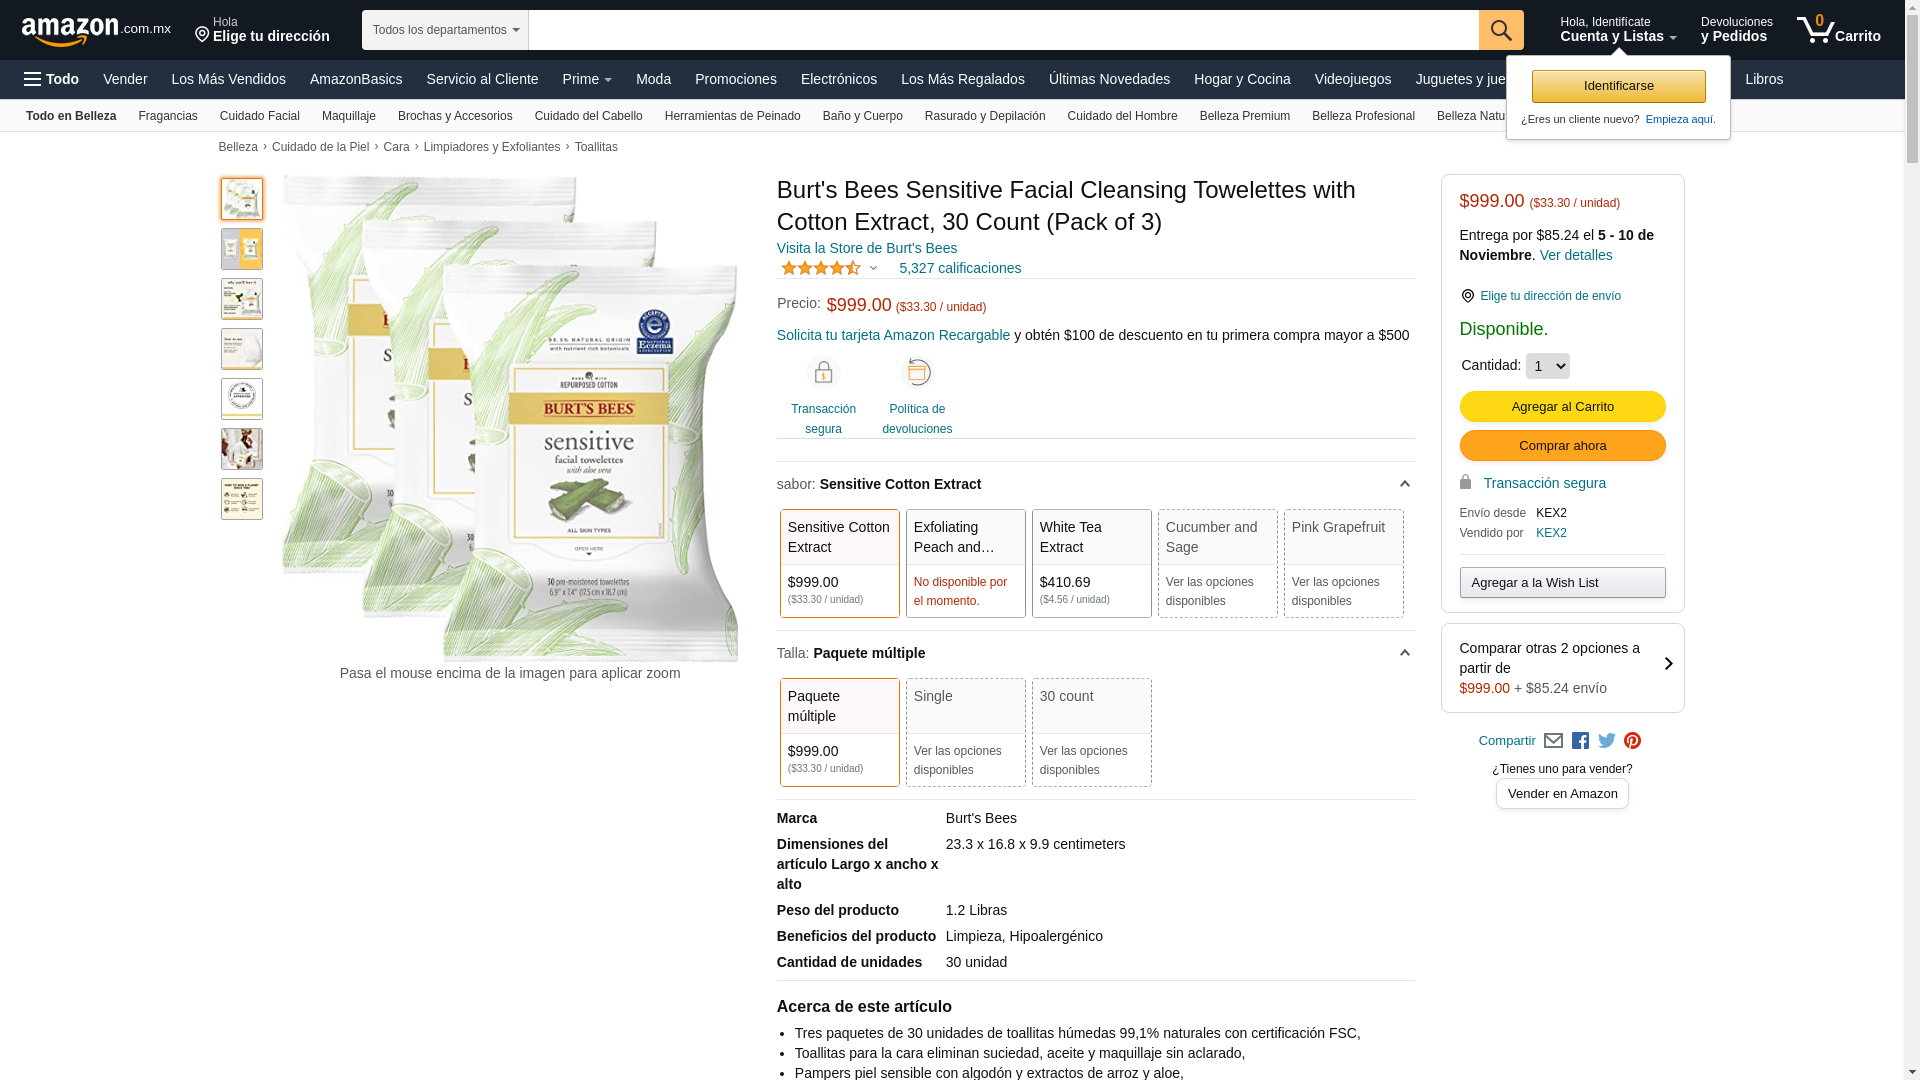The width and height of the screenshot is (1920, 1080).
Task: Open the Cantidad quantity dropdown
Action: click(x=1547, y=366)
